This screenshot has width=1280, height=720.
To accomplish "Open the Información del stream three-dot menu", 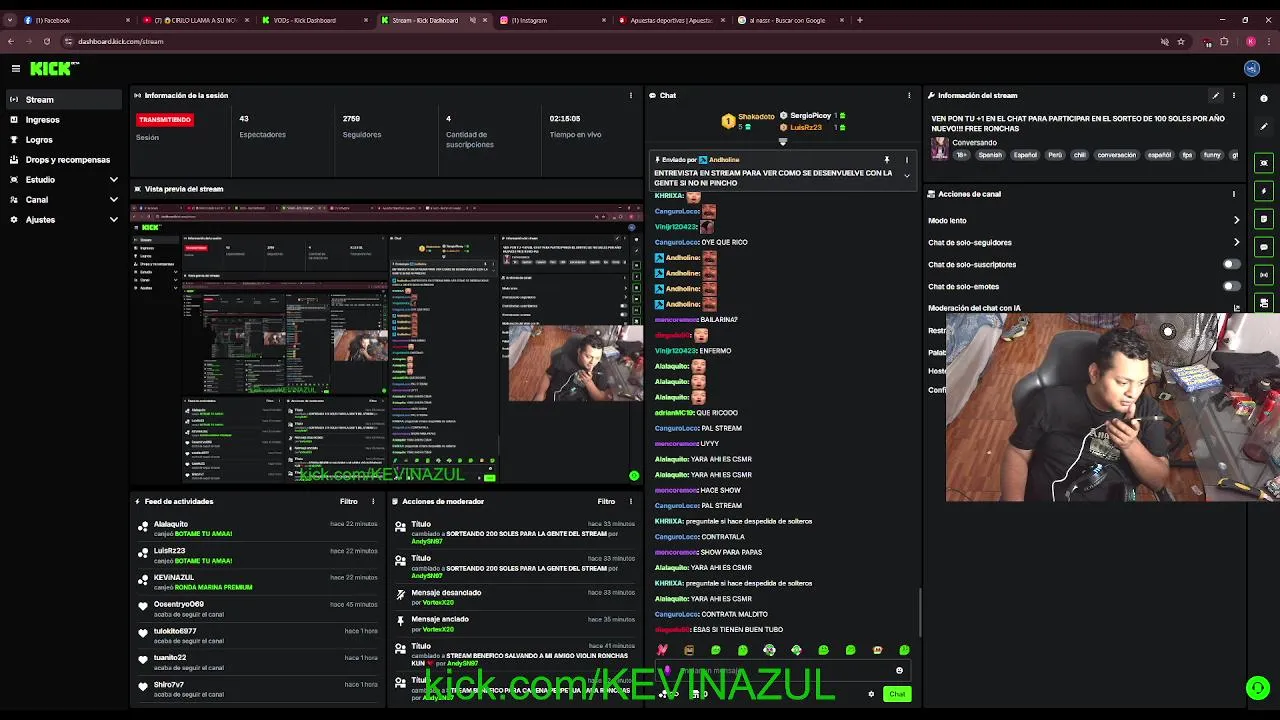I will click(x=1234, y=95).
